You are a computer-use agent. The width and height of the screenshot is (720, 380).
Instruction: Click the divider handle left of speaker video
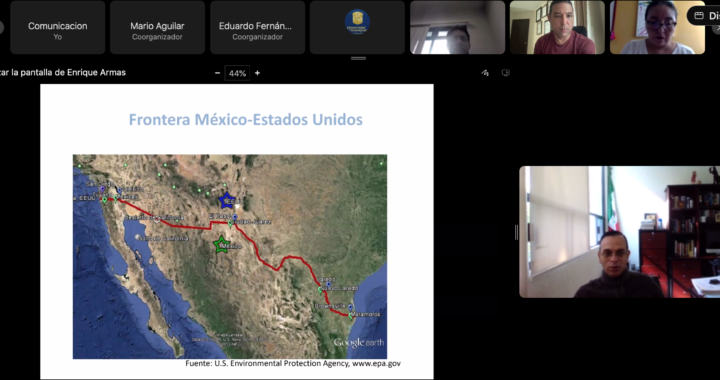[516, 232]
